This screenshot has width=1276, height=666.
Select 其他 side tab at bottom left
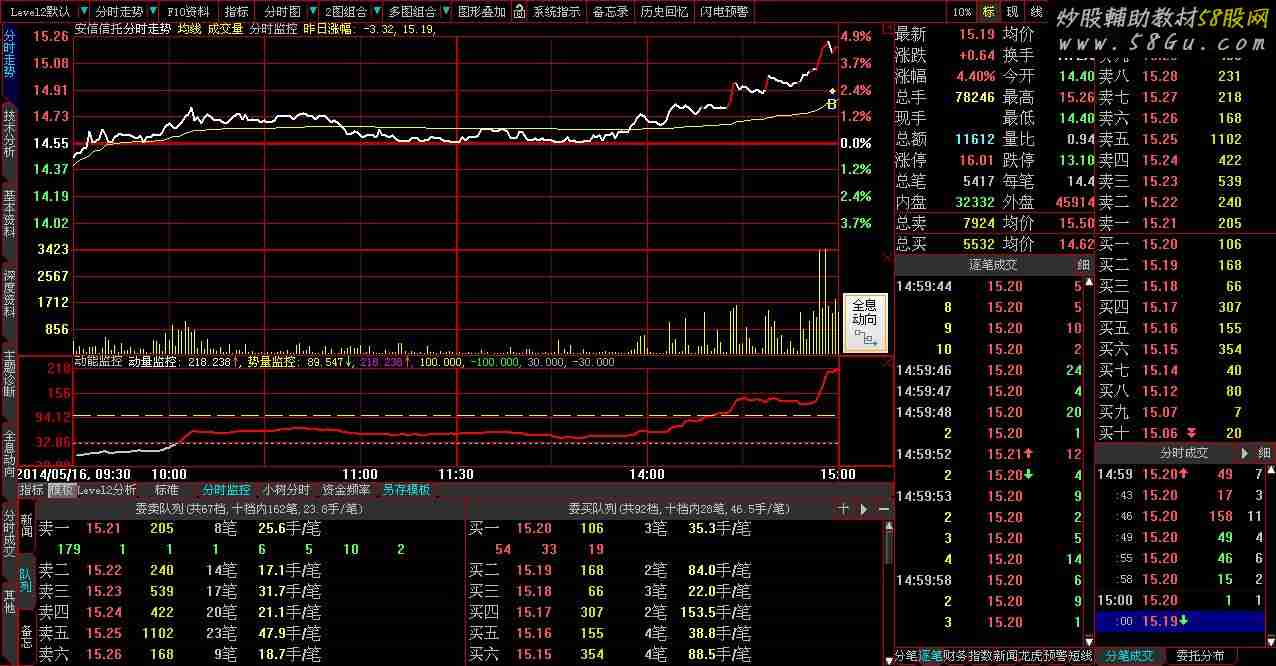point(9,600)
